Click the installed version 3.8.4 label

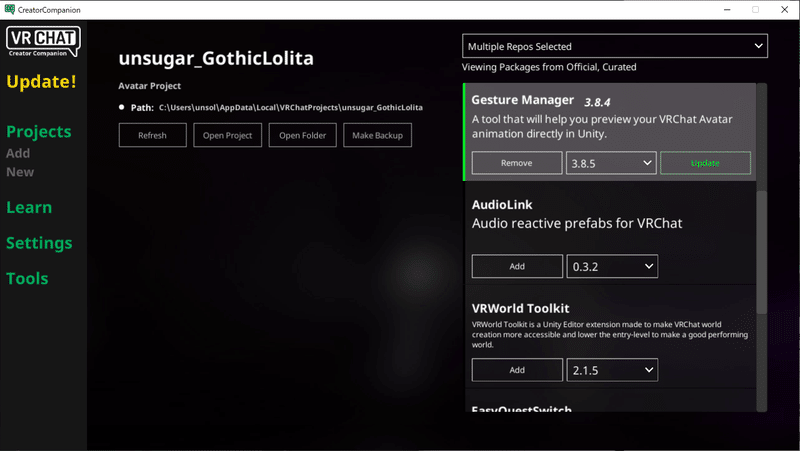597,102
